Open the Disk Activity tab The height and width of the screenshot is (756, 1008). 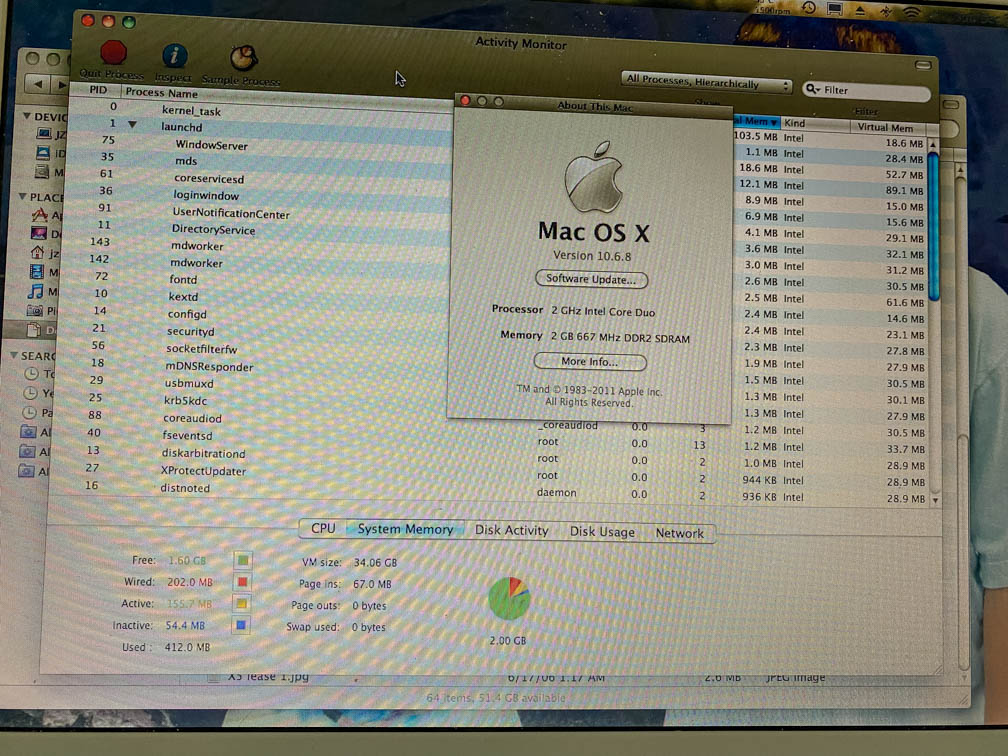(512, 530)
